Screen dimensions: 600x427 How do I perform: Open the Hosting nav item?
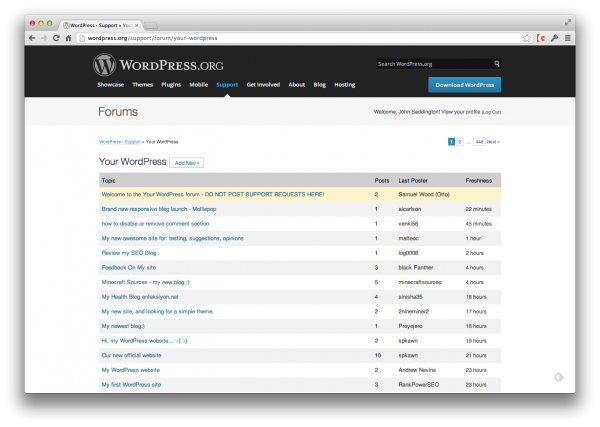click(x=344, y=85)
